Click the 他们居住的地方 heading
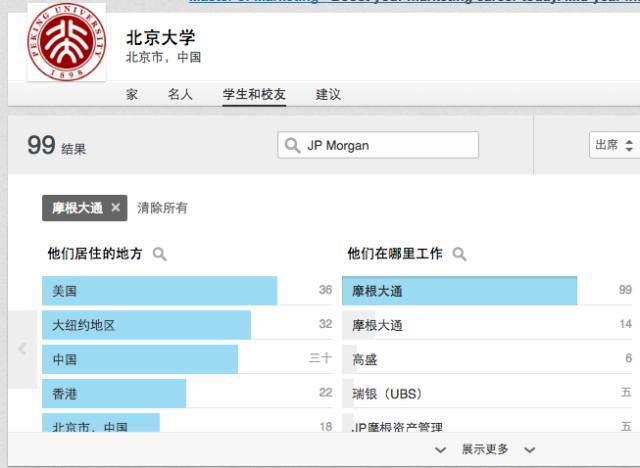This screenshot has height=468, width=640. tap(95, 253)
